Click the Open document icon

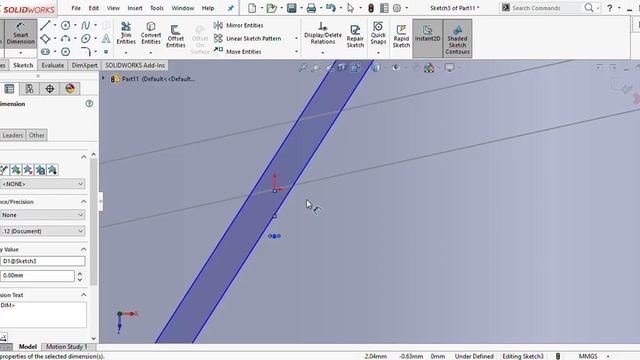click(x=271, y=8)
